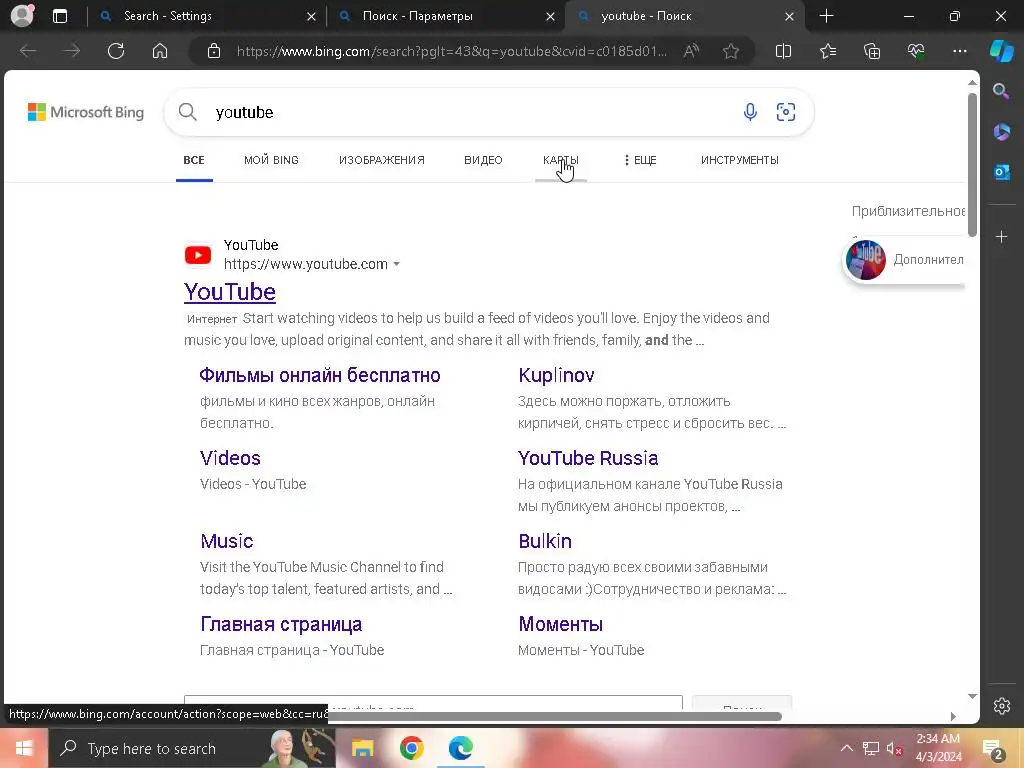Open the YouTube main result link
Viewport: 1024px width, 768px height.
pos(230,292)
